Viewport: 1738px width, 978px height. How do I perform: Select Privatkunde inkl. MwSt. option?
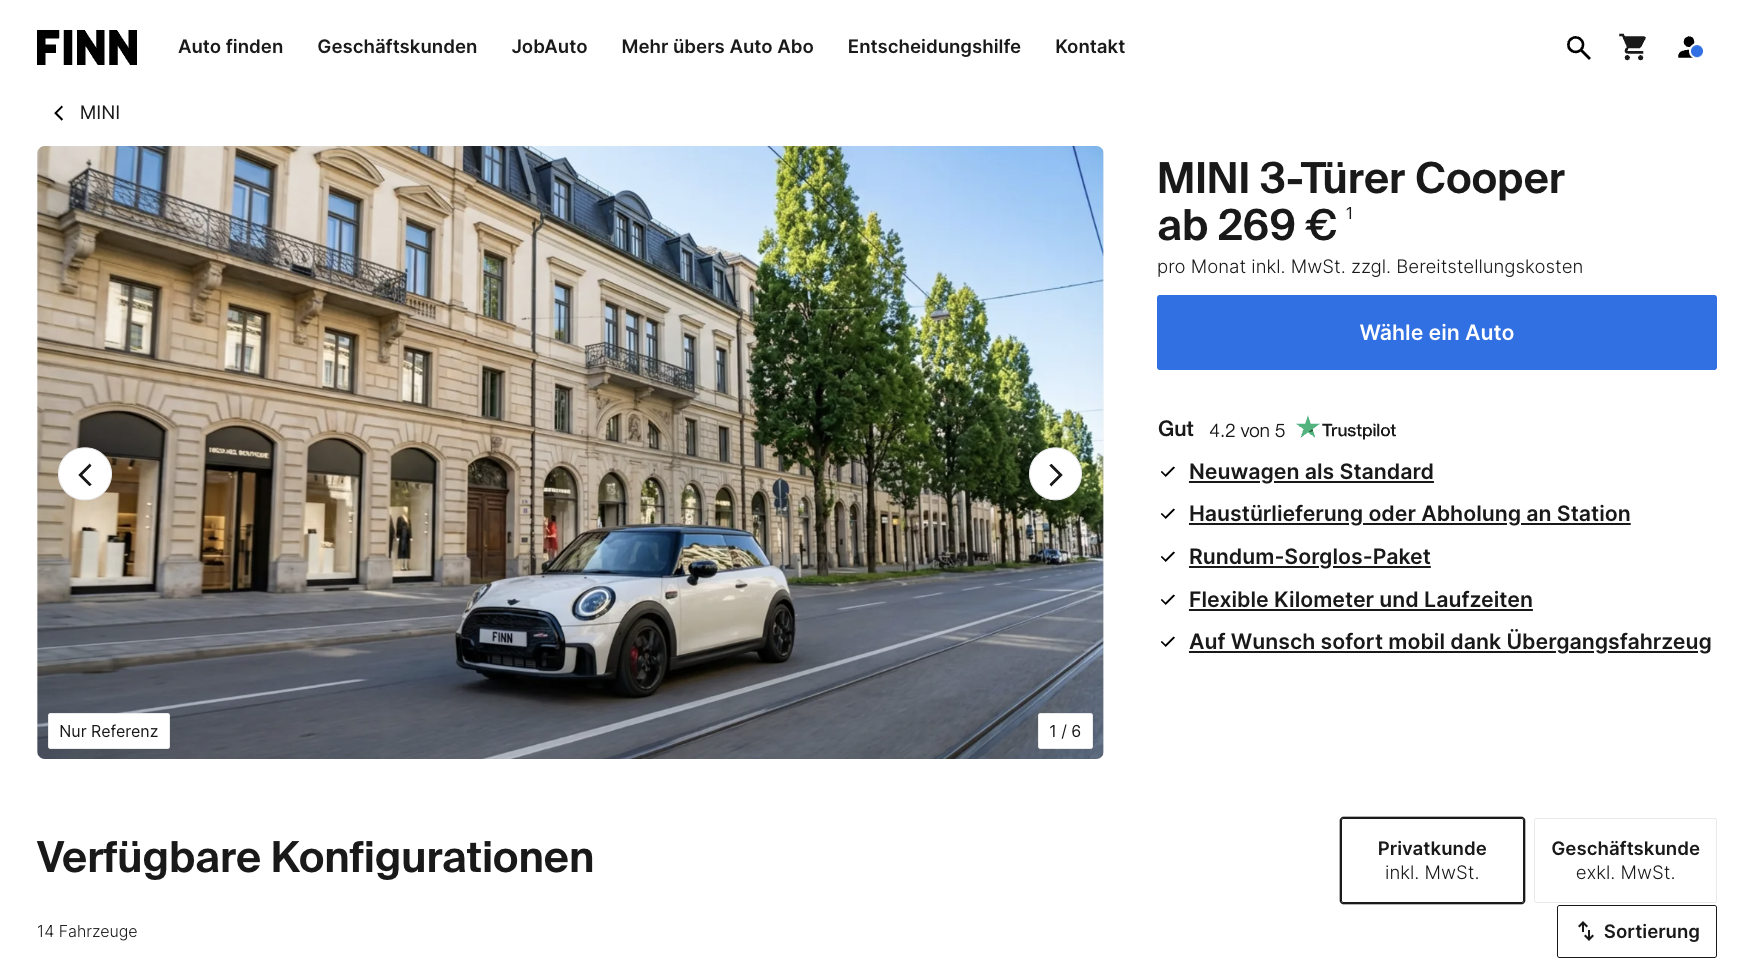(1432, 860)
